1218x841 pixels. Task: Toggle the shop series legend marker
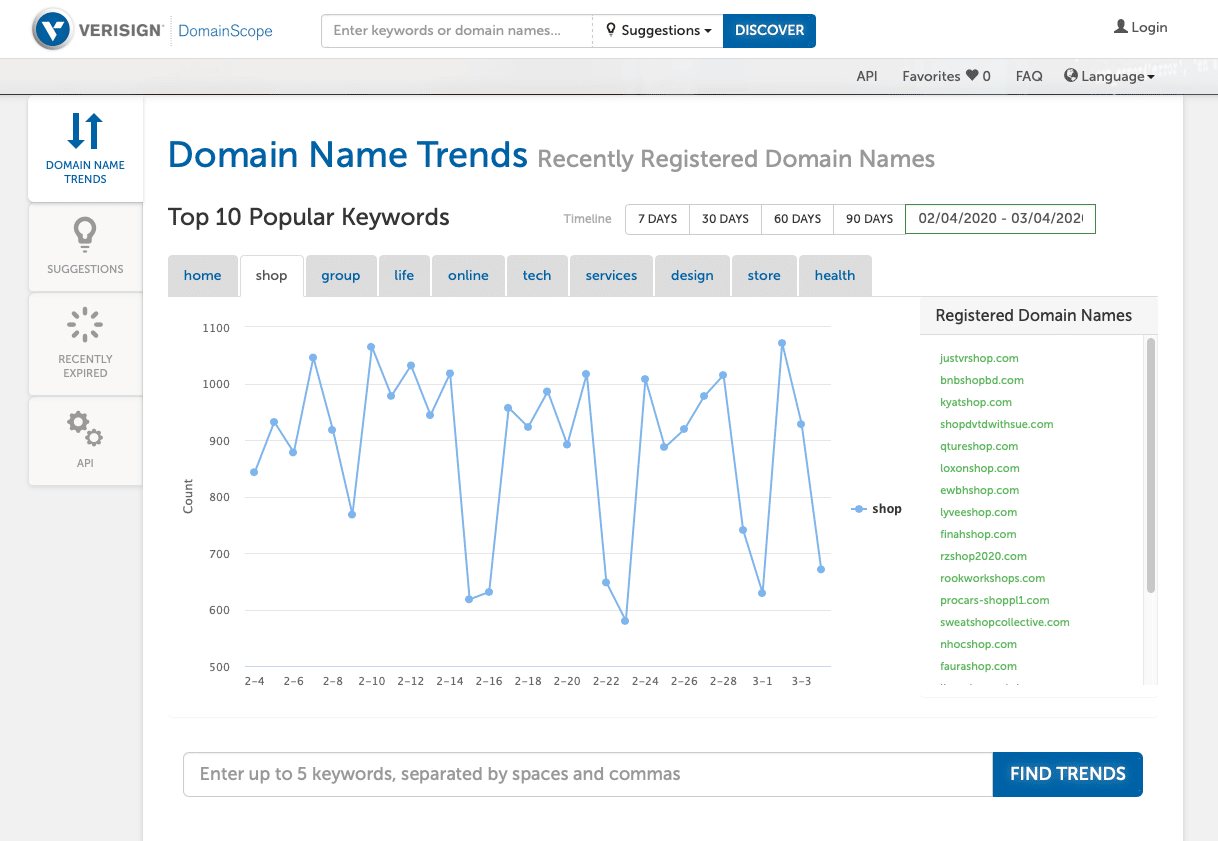point(858,509)
